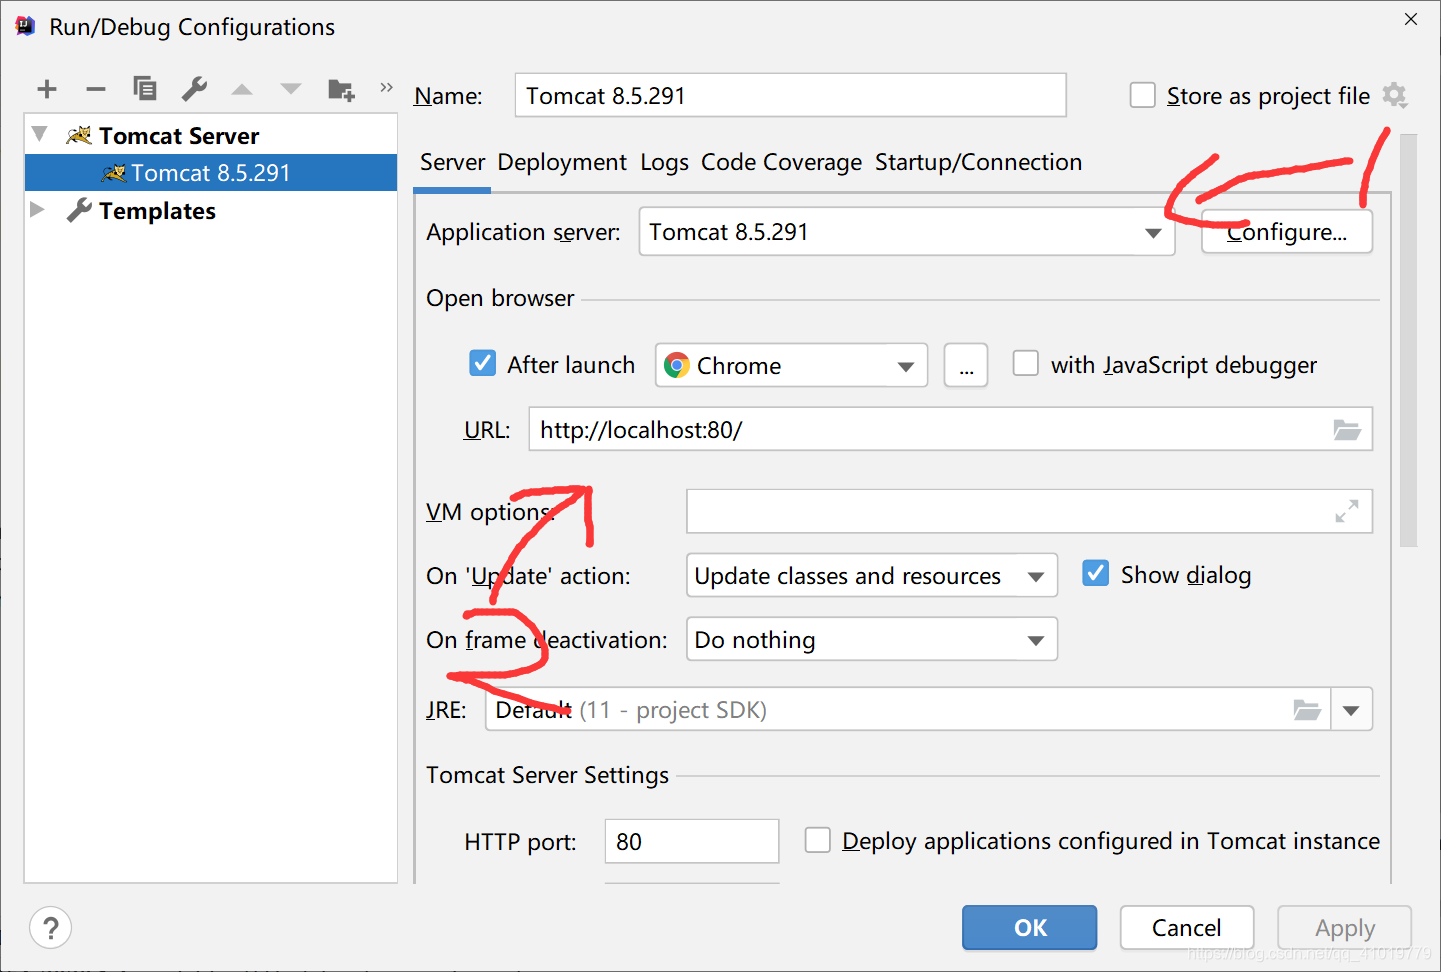Select Tomcat Server group in tree
The image size is (1441, 972).
tap(179, 135)
